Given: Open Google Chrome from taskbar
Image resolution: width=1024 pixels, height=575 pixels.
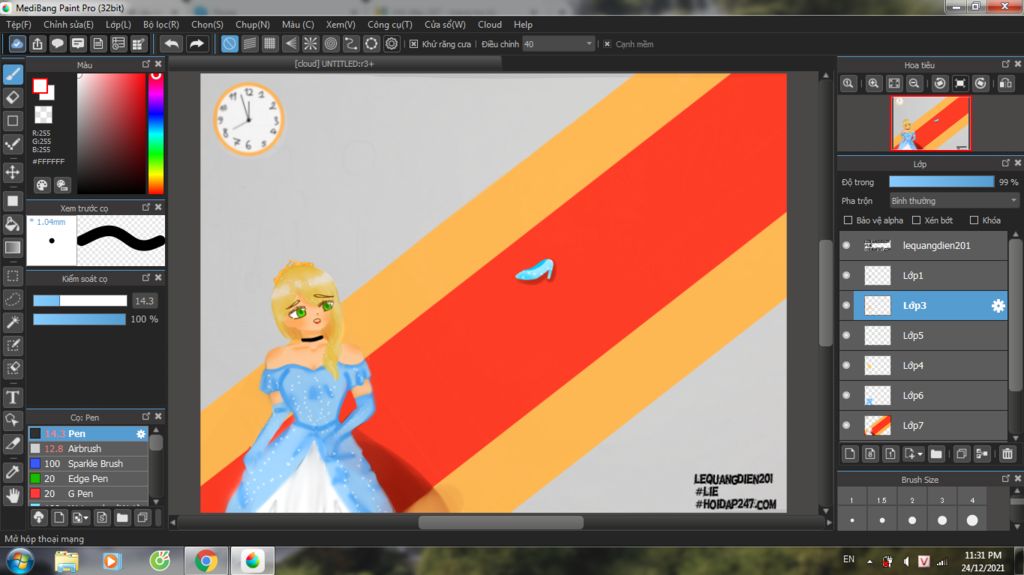Looking at the screenshot, I should click(206, 561).
